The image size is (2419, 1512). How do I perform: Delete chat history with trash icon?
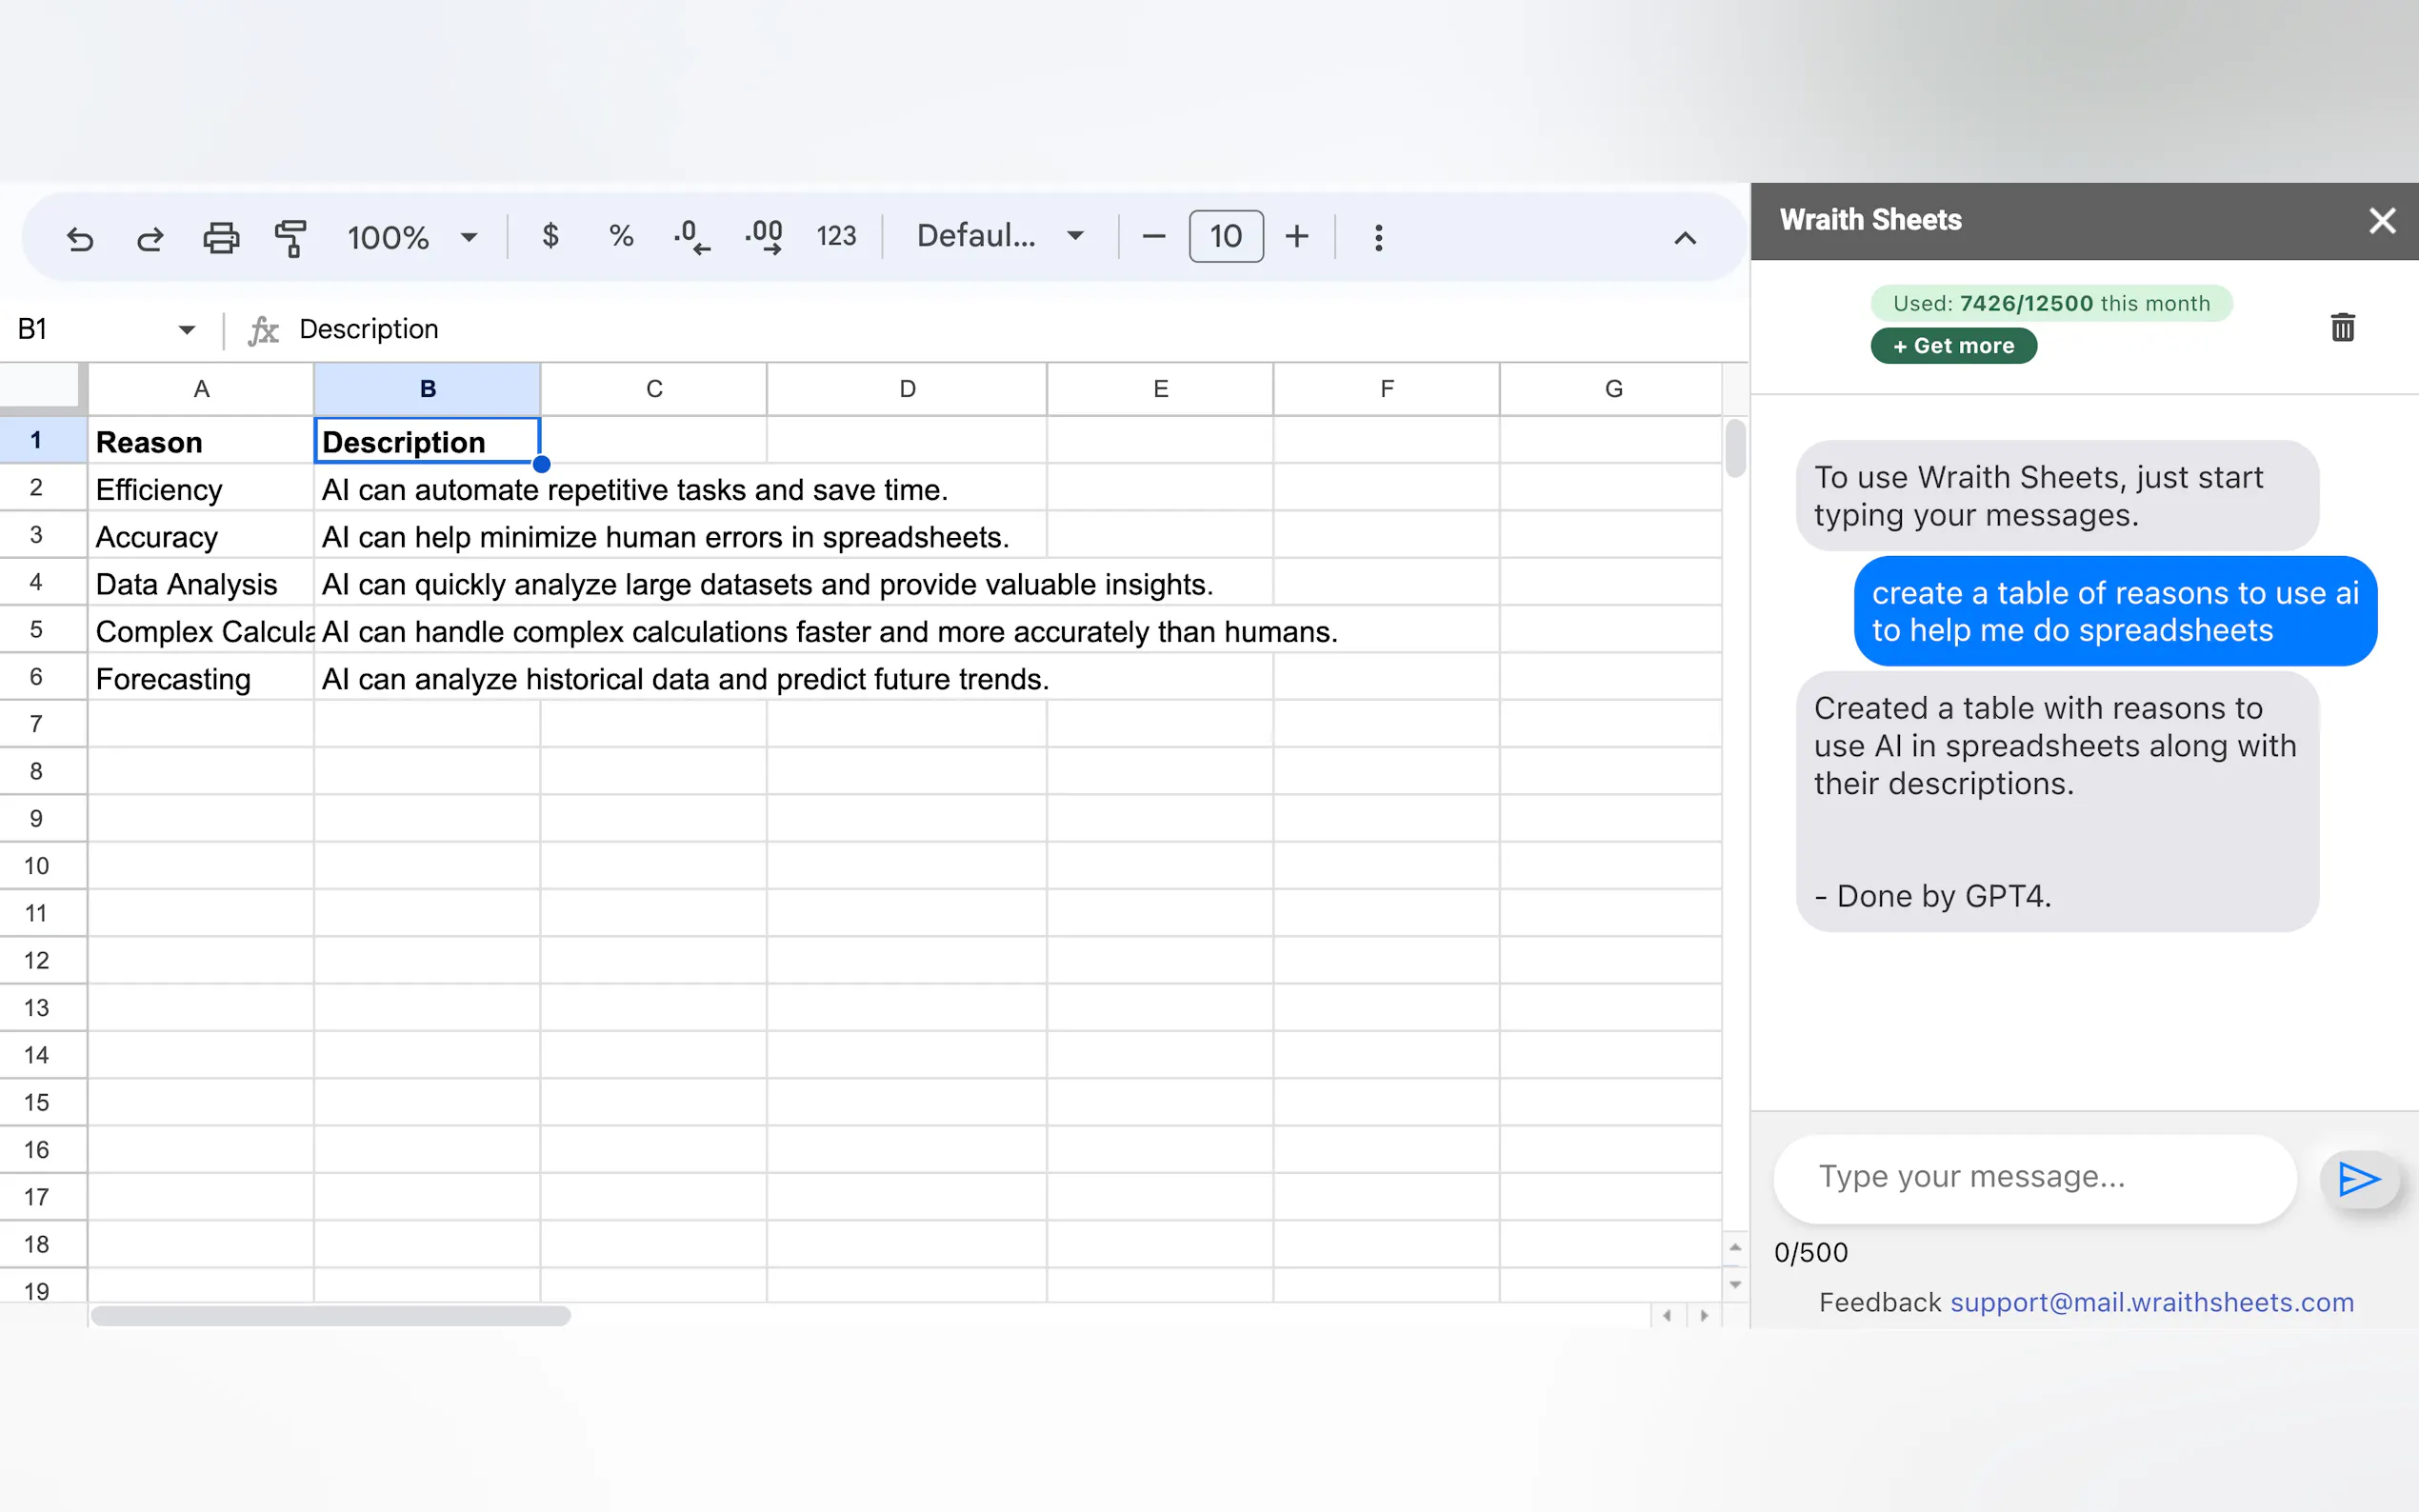point(2342,327)
